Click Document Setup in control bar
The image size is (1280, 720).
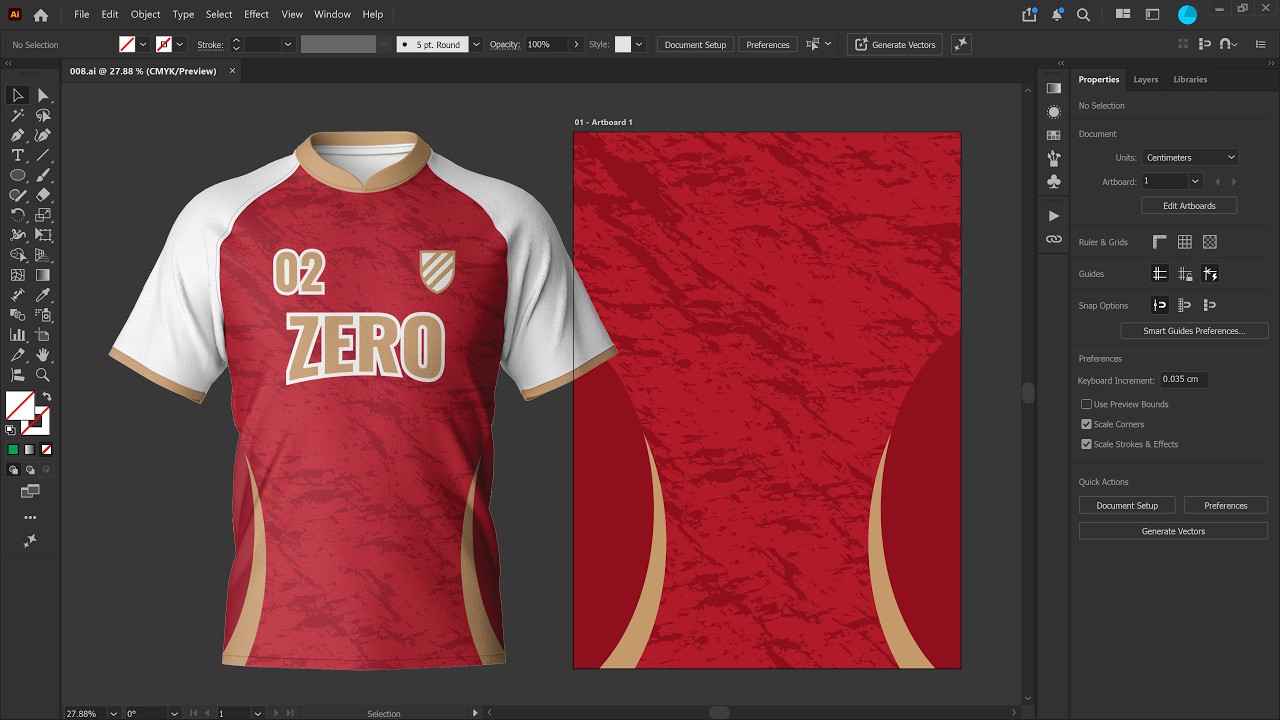[695, 45]
